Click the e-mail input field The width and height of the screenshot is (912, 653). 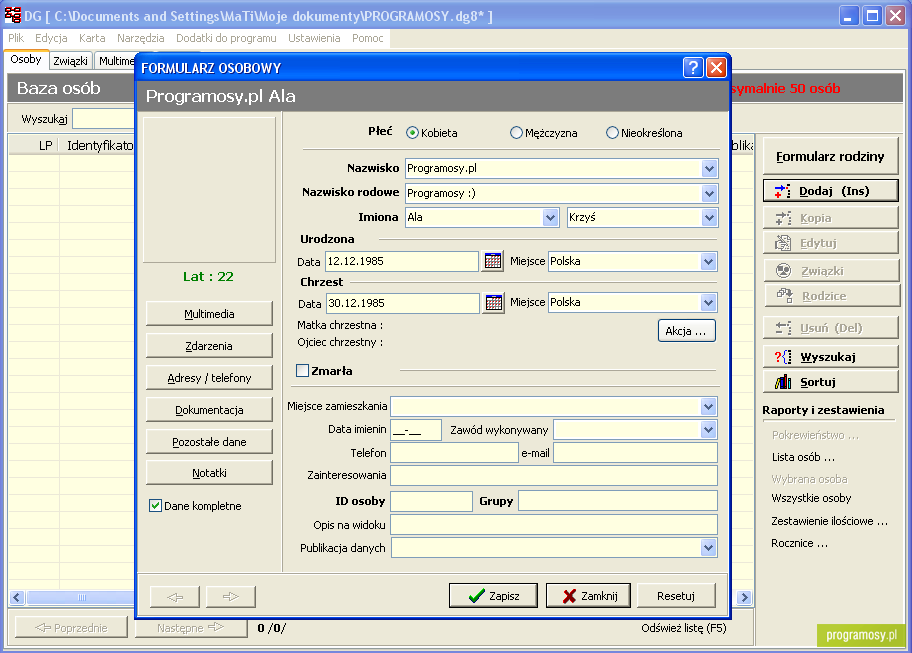635,453
